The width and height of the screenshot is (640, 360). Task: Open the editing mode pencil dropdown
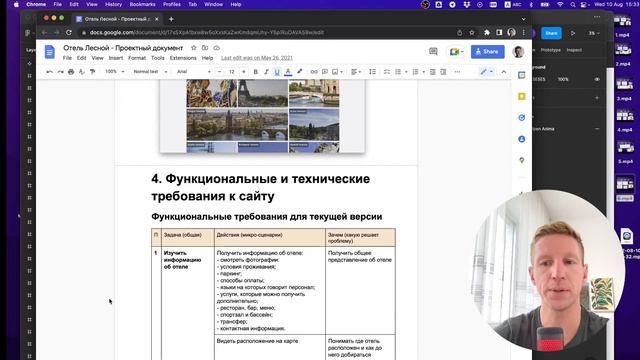tap(486, 72)
